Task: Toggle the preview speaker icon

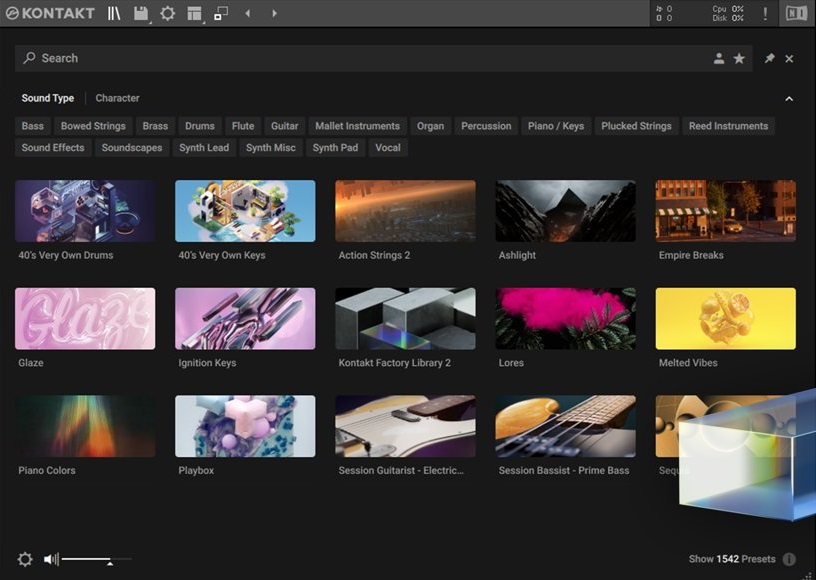Action: pyautogui.click(x=52, y=559)
